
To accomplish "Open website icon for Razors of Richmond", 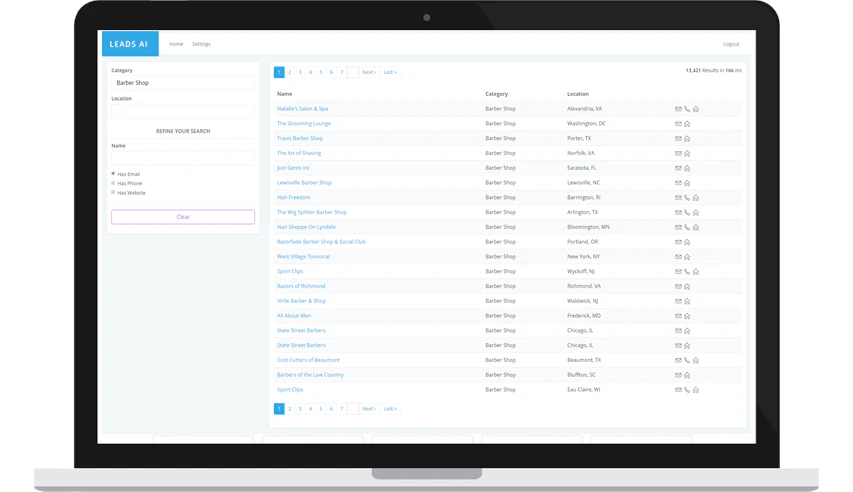I will click(x=687, y=286).
